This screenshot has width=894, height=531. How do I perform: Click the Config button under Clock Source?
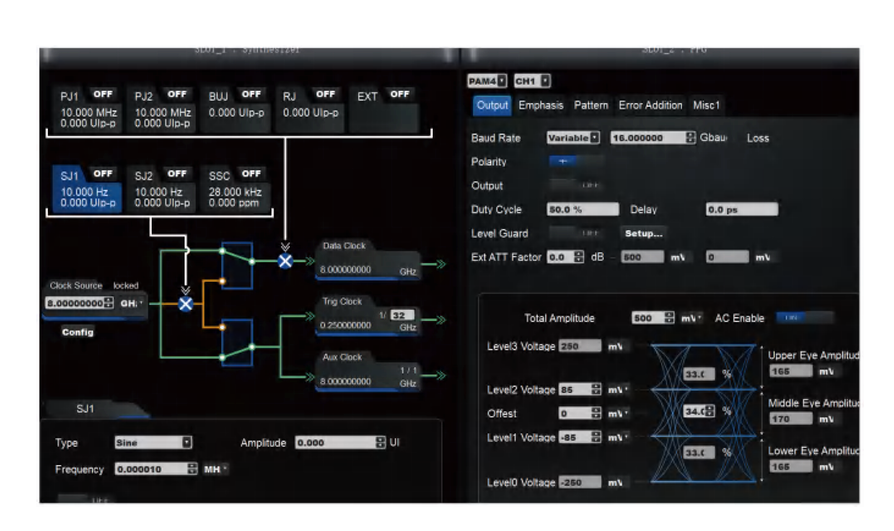[x=78, y=332]
